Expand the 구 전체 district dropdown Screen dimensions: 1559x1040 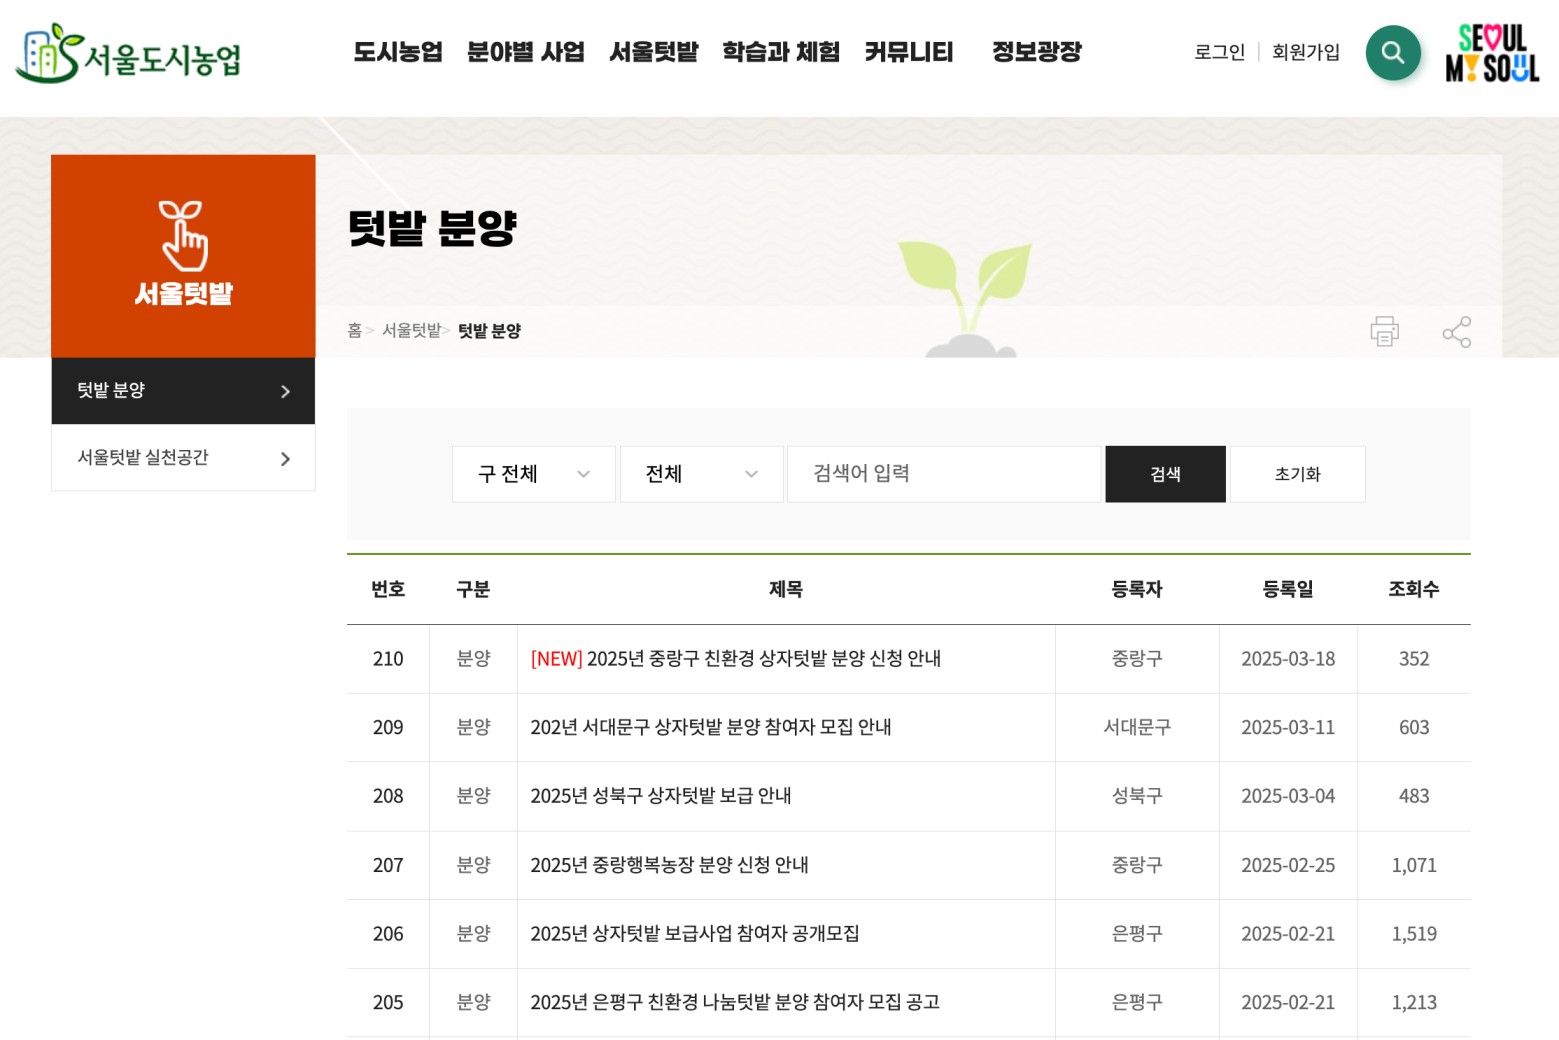pyautogui.click(x=534, y=474)
